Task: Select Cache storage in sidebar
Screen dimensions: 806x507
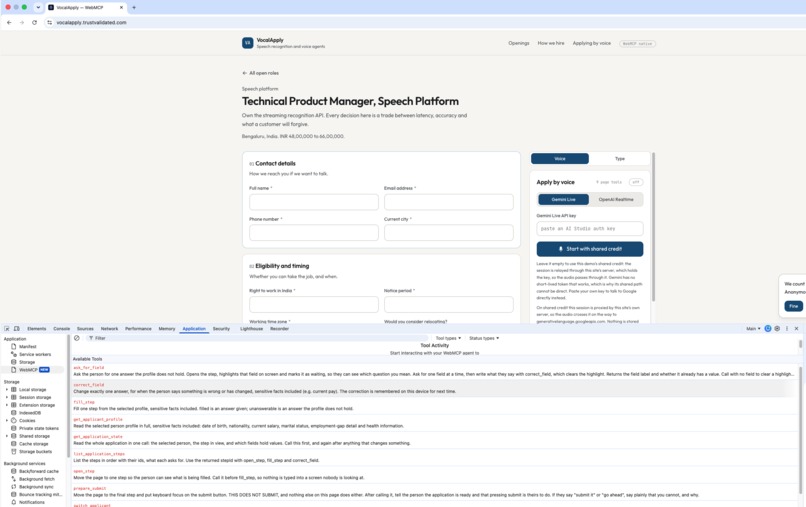Action: point(33,444)
